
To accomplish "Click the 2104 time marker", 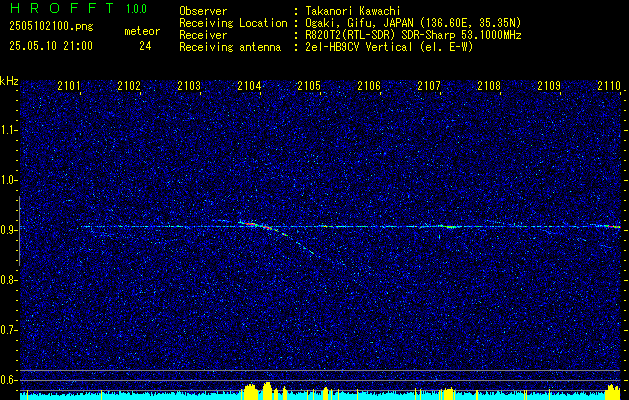I will tap(249, 86).
